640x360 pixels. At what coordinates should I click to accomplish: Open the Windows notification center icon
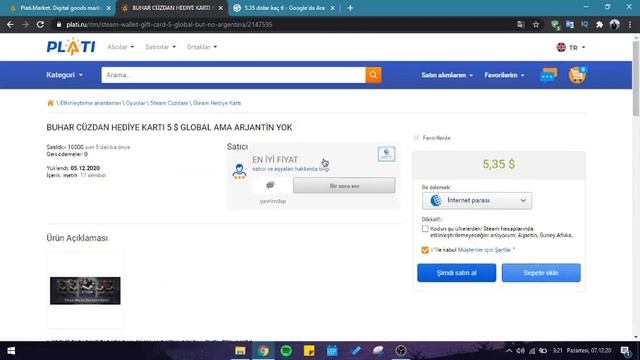(x=624, y=351)
